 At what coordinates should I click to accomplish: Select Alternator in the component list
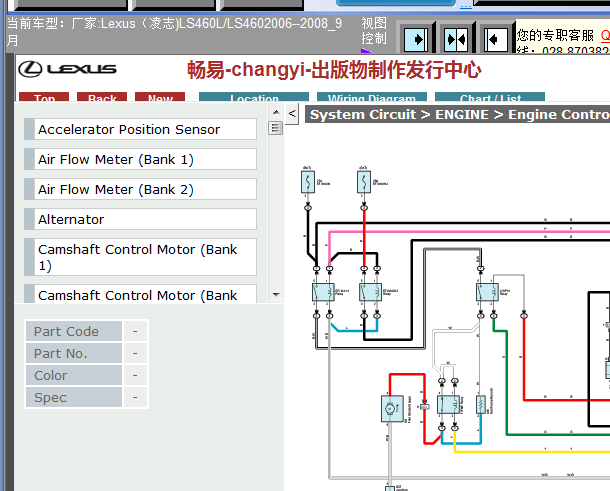[x=140, y=219]
